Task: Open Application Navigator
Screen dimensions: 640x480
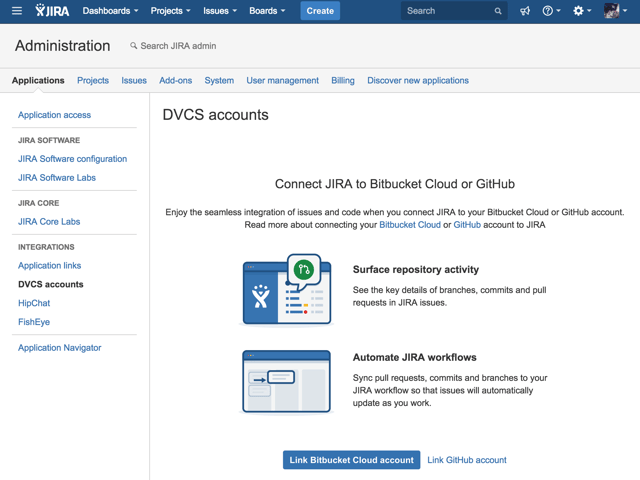Action: point(60,348)
